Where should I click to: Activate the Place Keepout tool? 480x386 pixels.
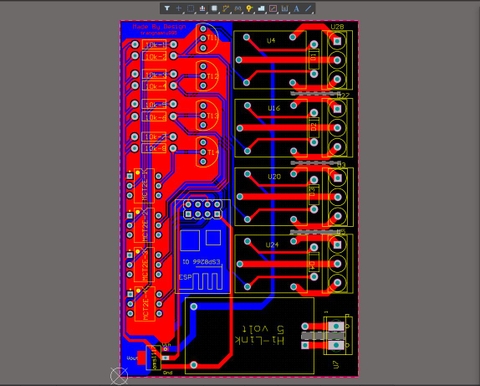click(x=273, y=9)
